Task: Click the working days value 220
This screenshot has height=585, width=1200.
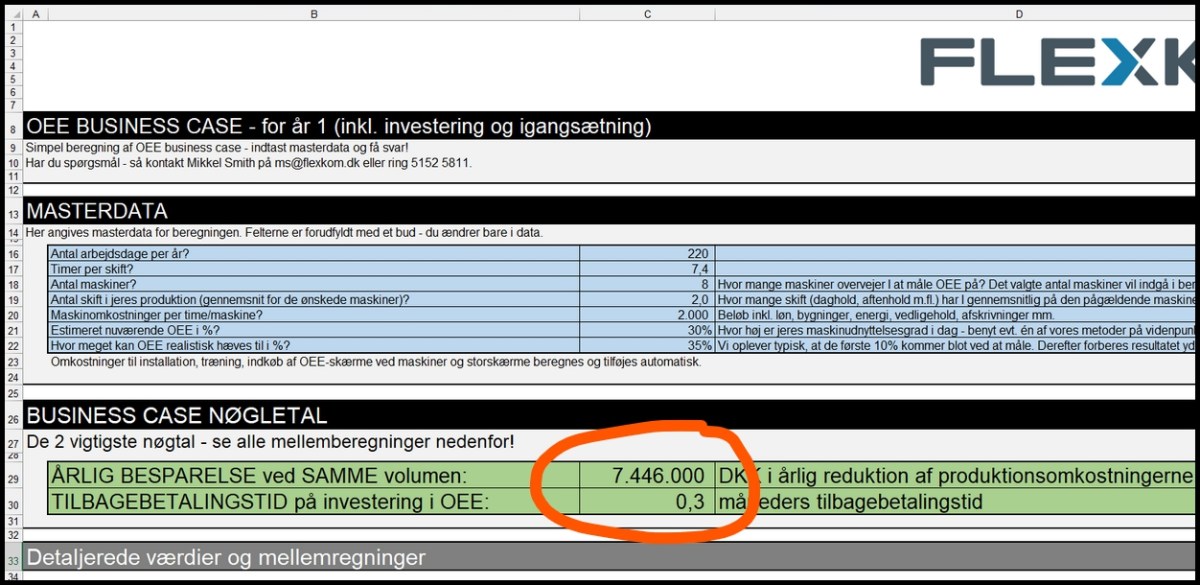Action: [647, 254]
